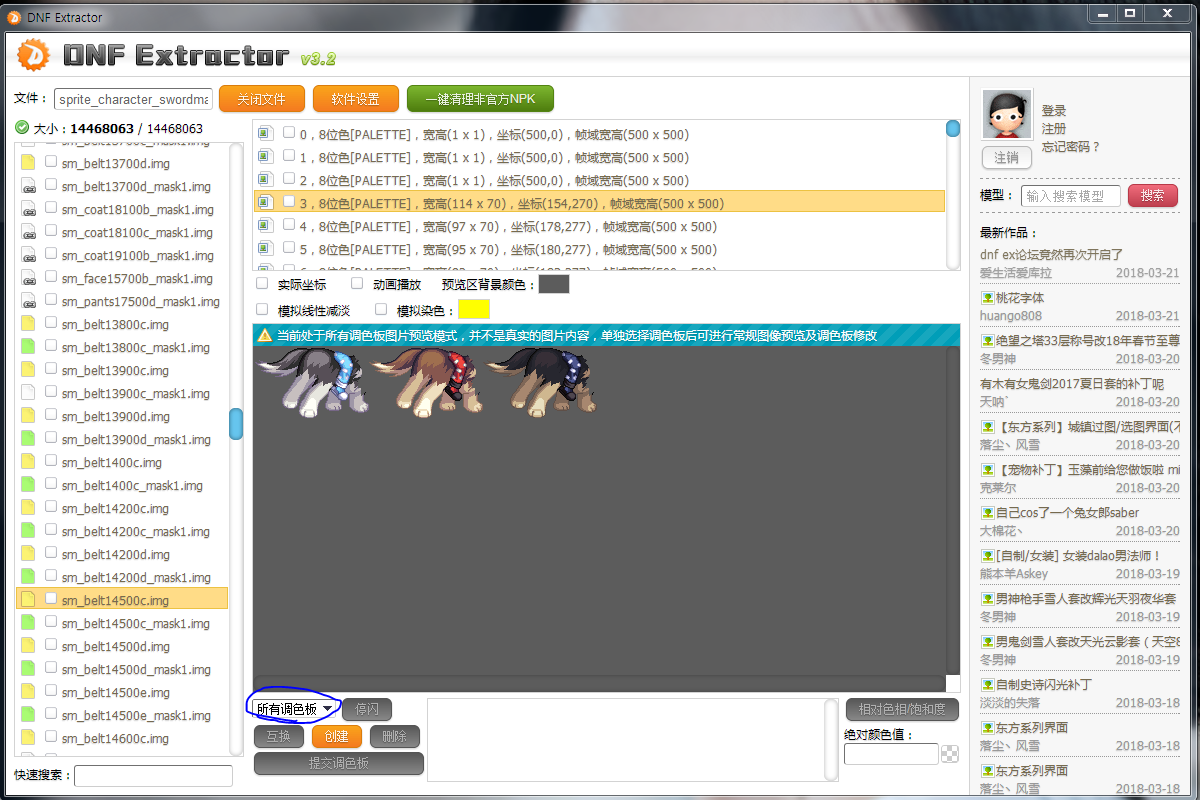Toggle the 动画播放 checkbox
Screen dimensions: 1200x800
click(x=357, y=284)
